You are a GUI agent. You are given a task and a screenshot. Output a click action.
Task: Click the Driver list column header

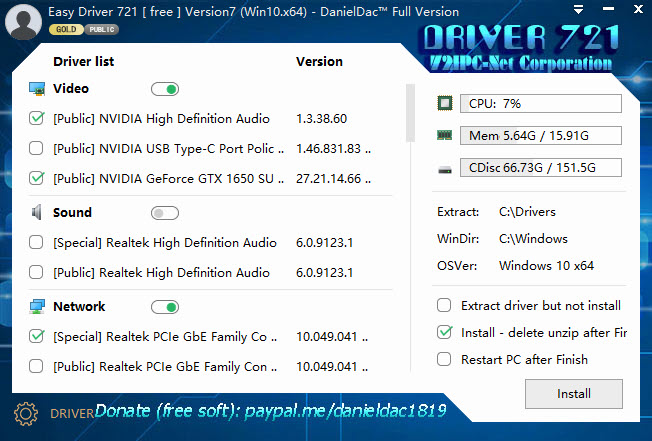point(84,62)
